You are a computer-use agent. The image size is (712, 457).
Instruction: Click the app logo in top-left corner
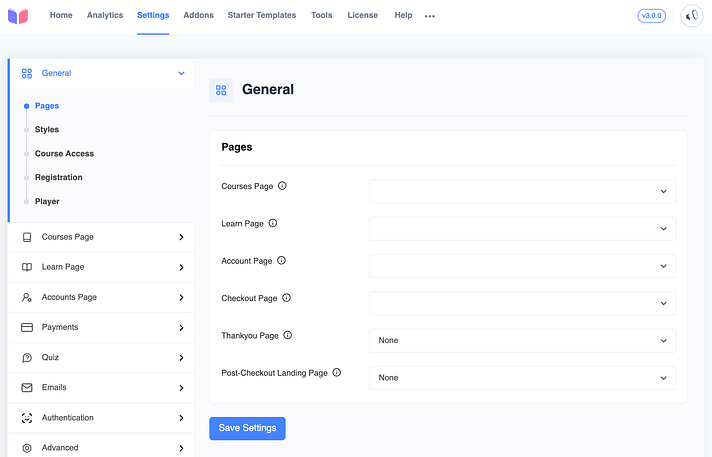pyautogui.click(x=19, y=16)
